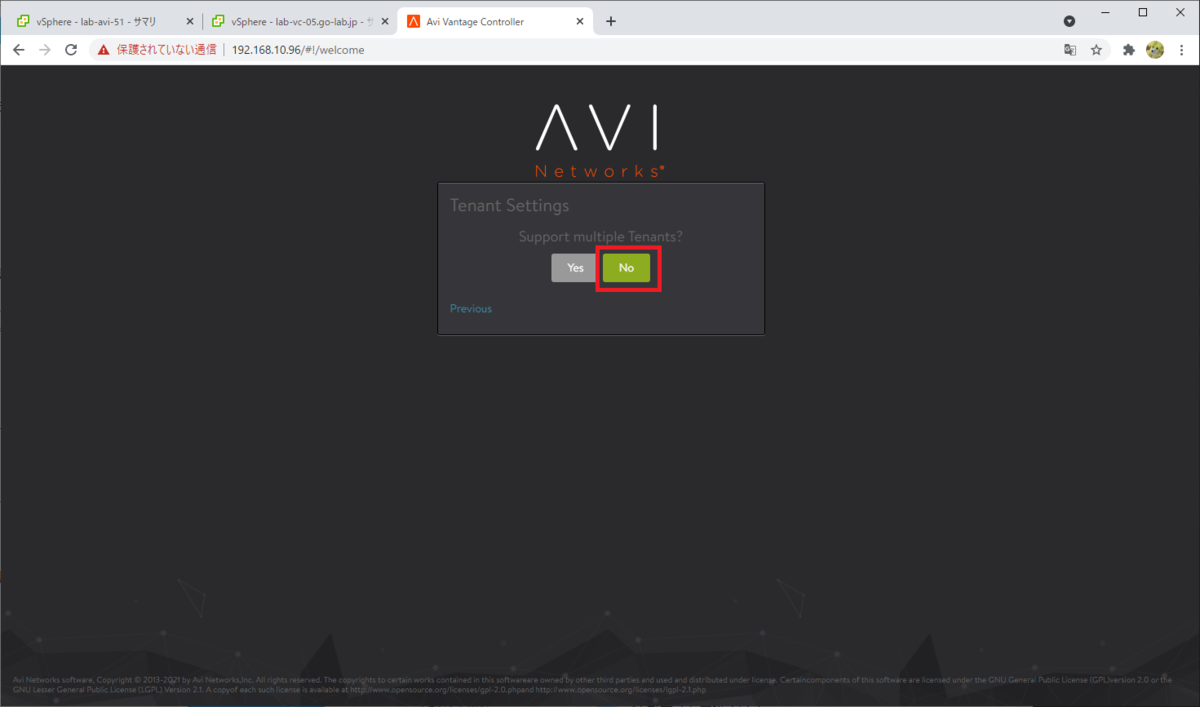The width and height of the screenshot is (1200, 707).
Task: Click the browser back arrow
Action: coord(18,50)
